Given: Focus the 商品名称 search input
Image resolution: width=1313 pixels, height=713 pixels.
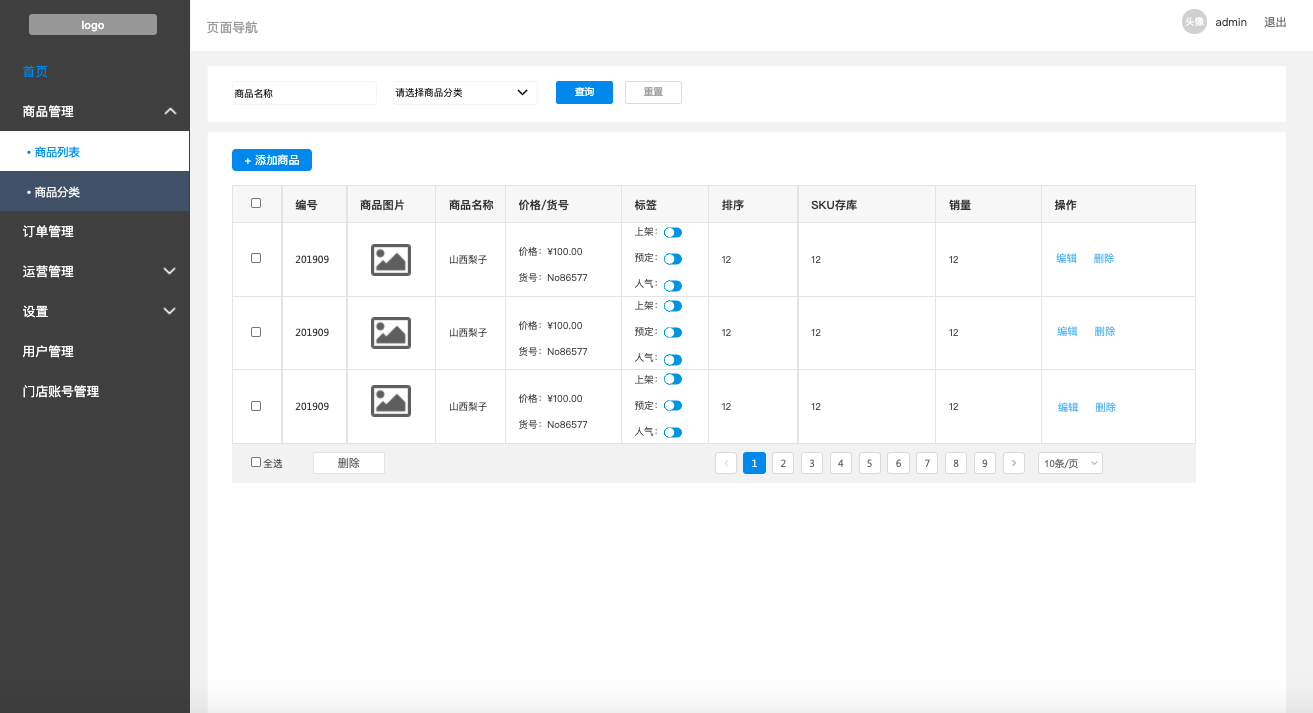Looking at the screenshot, I should [304, 93].
